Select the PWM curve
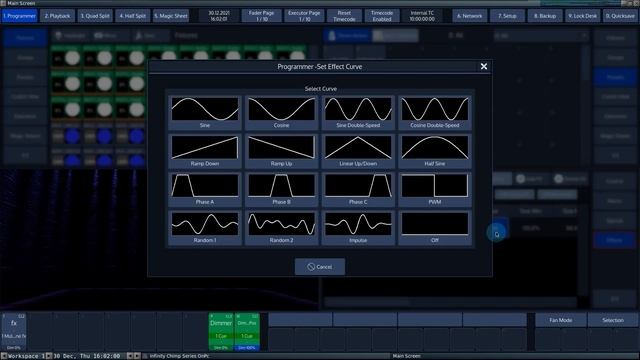 435,189
